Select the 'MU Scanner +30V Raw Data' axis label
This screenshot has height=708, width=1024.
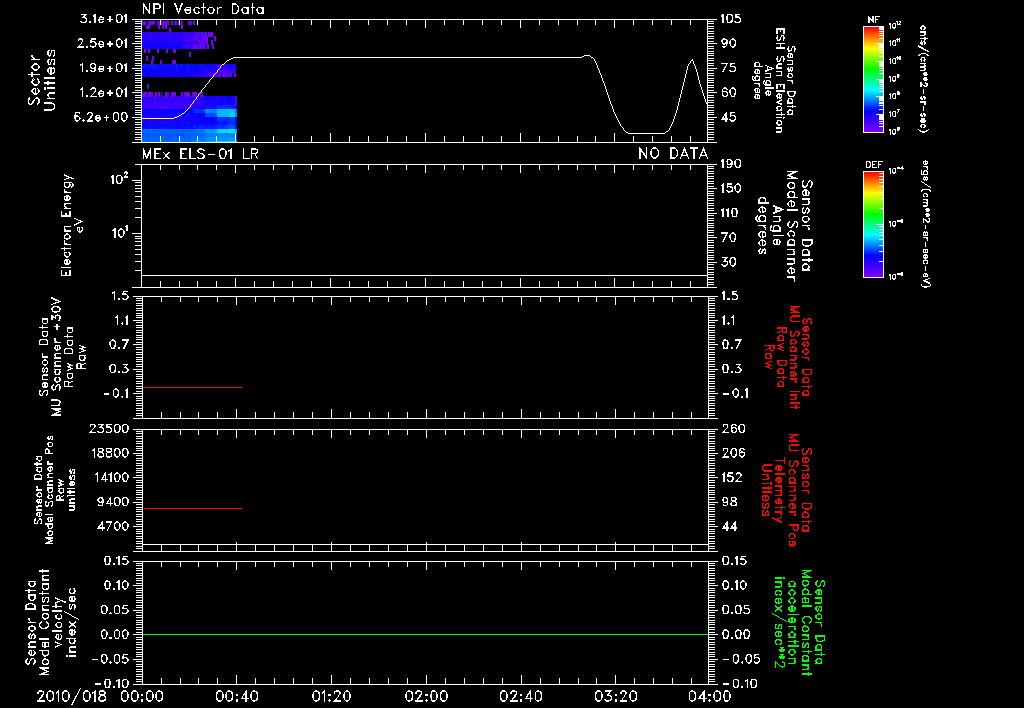(63, 357)
